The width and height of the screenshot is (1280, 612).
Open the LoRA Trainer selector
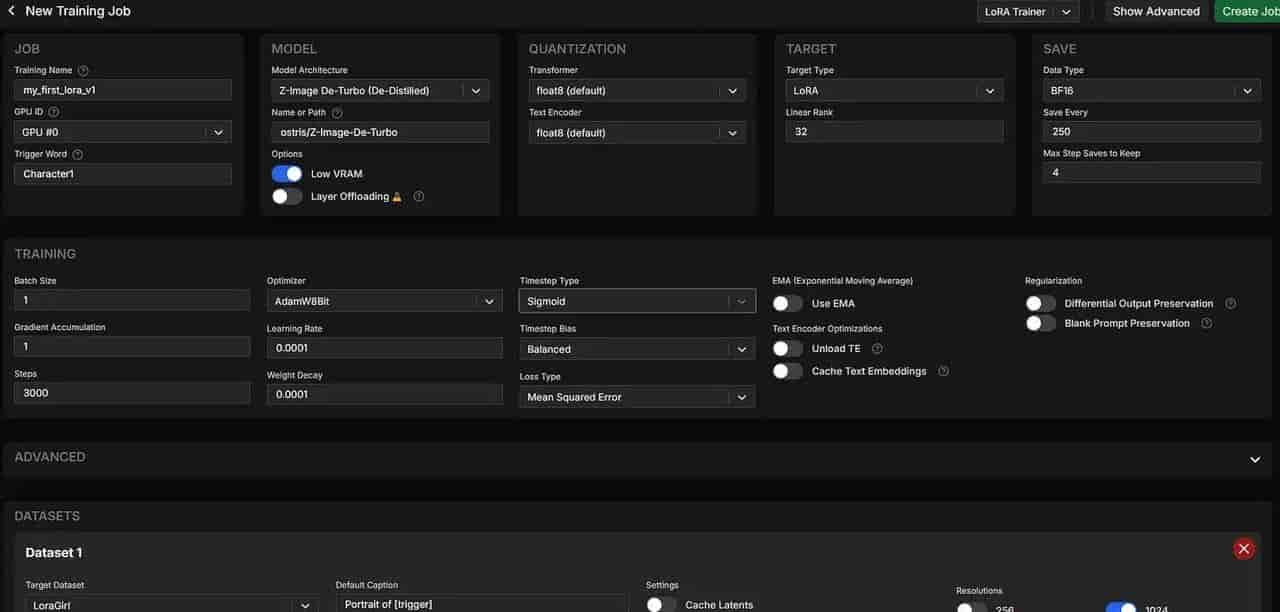1027,12
